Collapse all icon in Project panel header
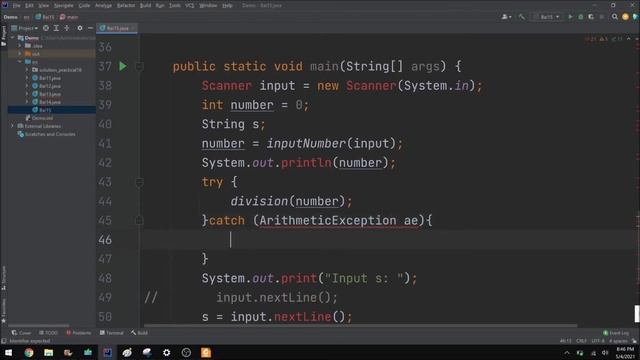 (67, 28)
